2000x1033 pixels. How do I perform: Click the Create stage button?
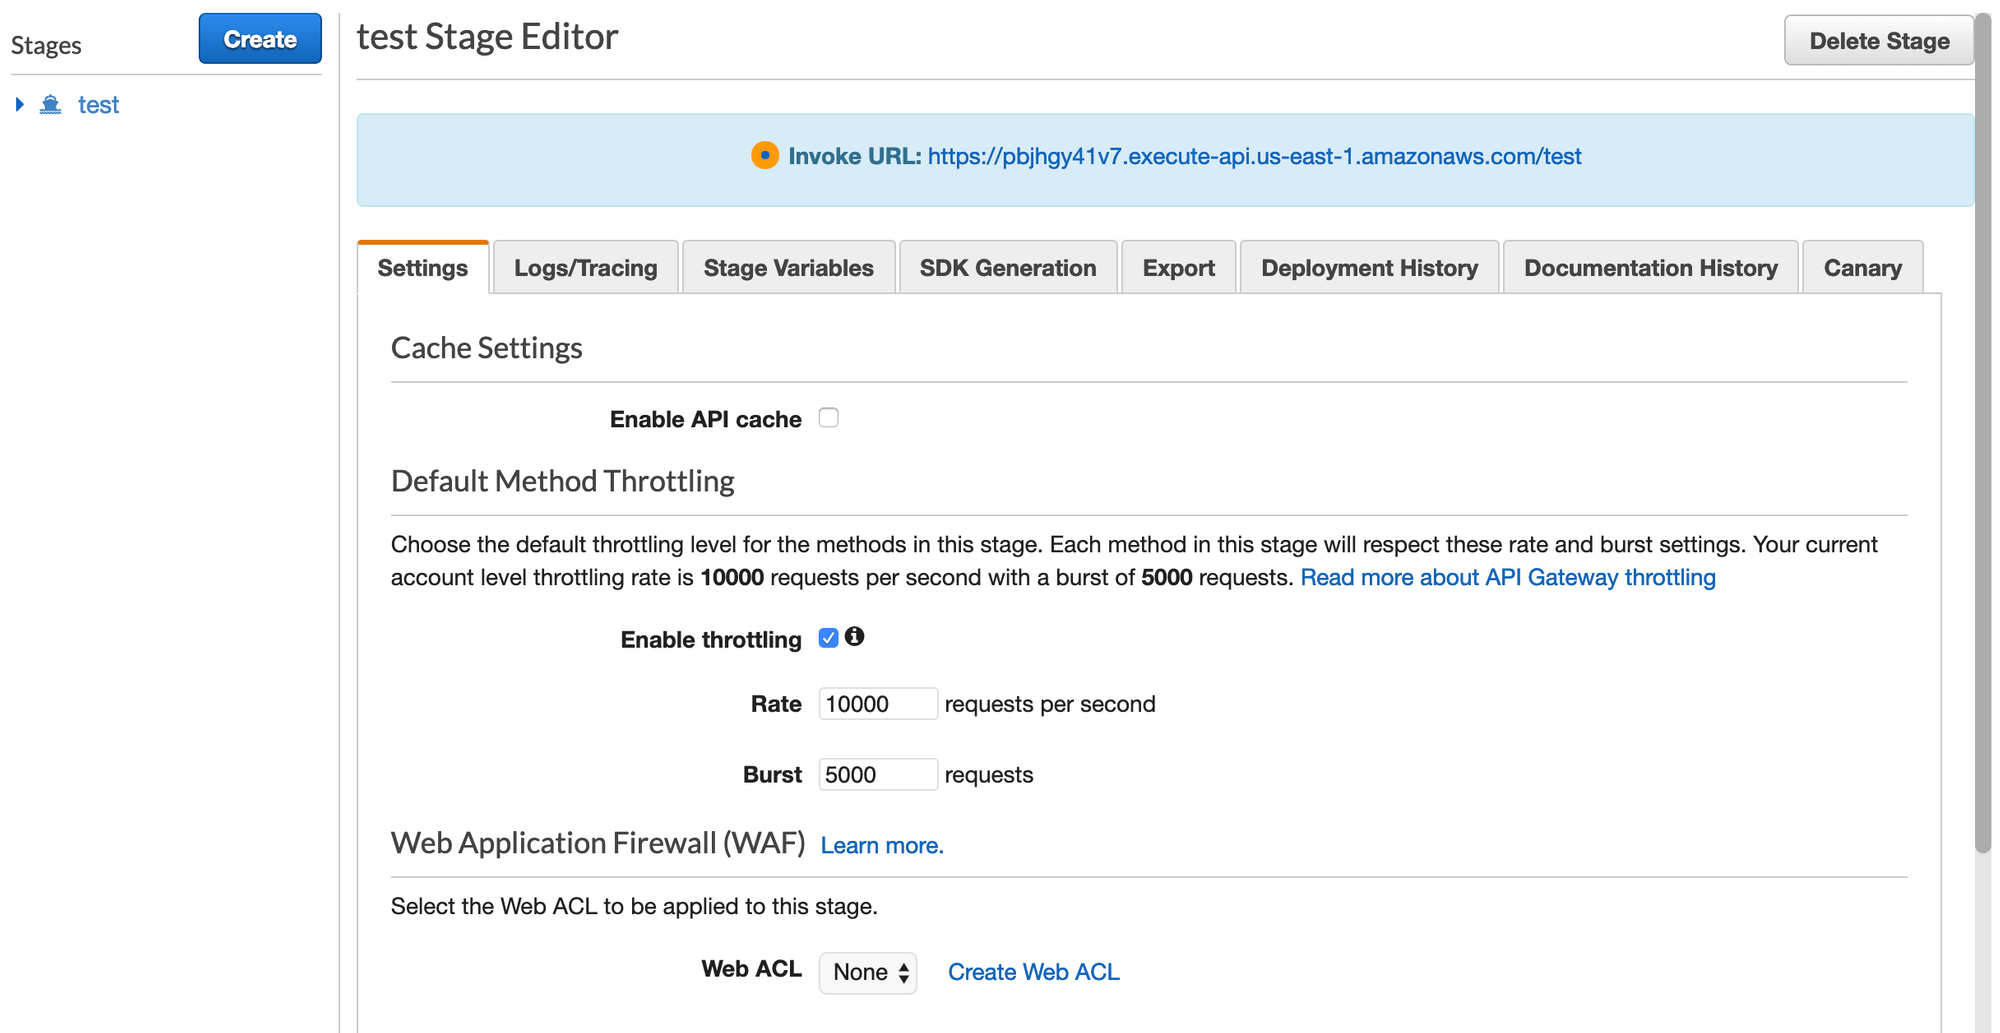pyautogui.click(x=260, y=39)
